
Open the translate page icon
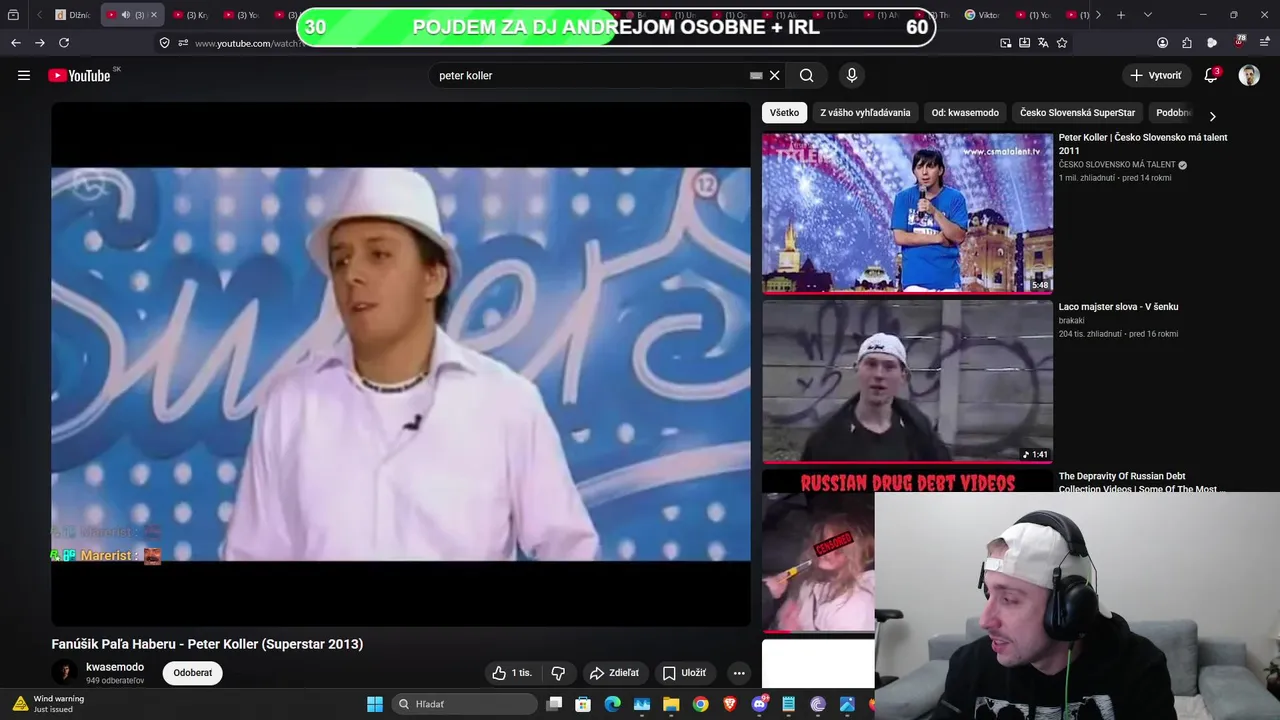pyautogui.click(x=1043, y=43)
